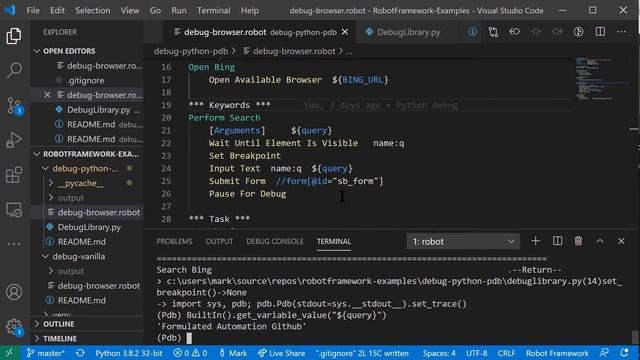
Task: Open the Help menu
Action: [249, 10]
